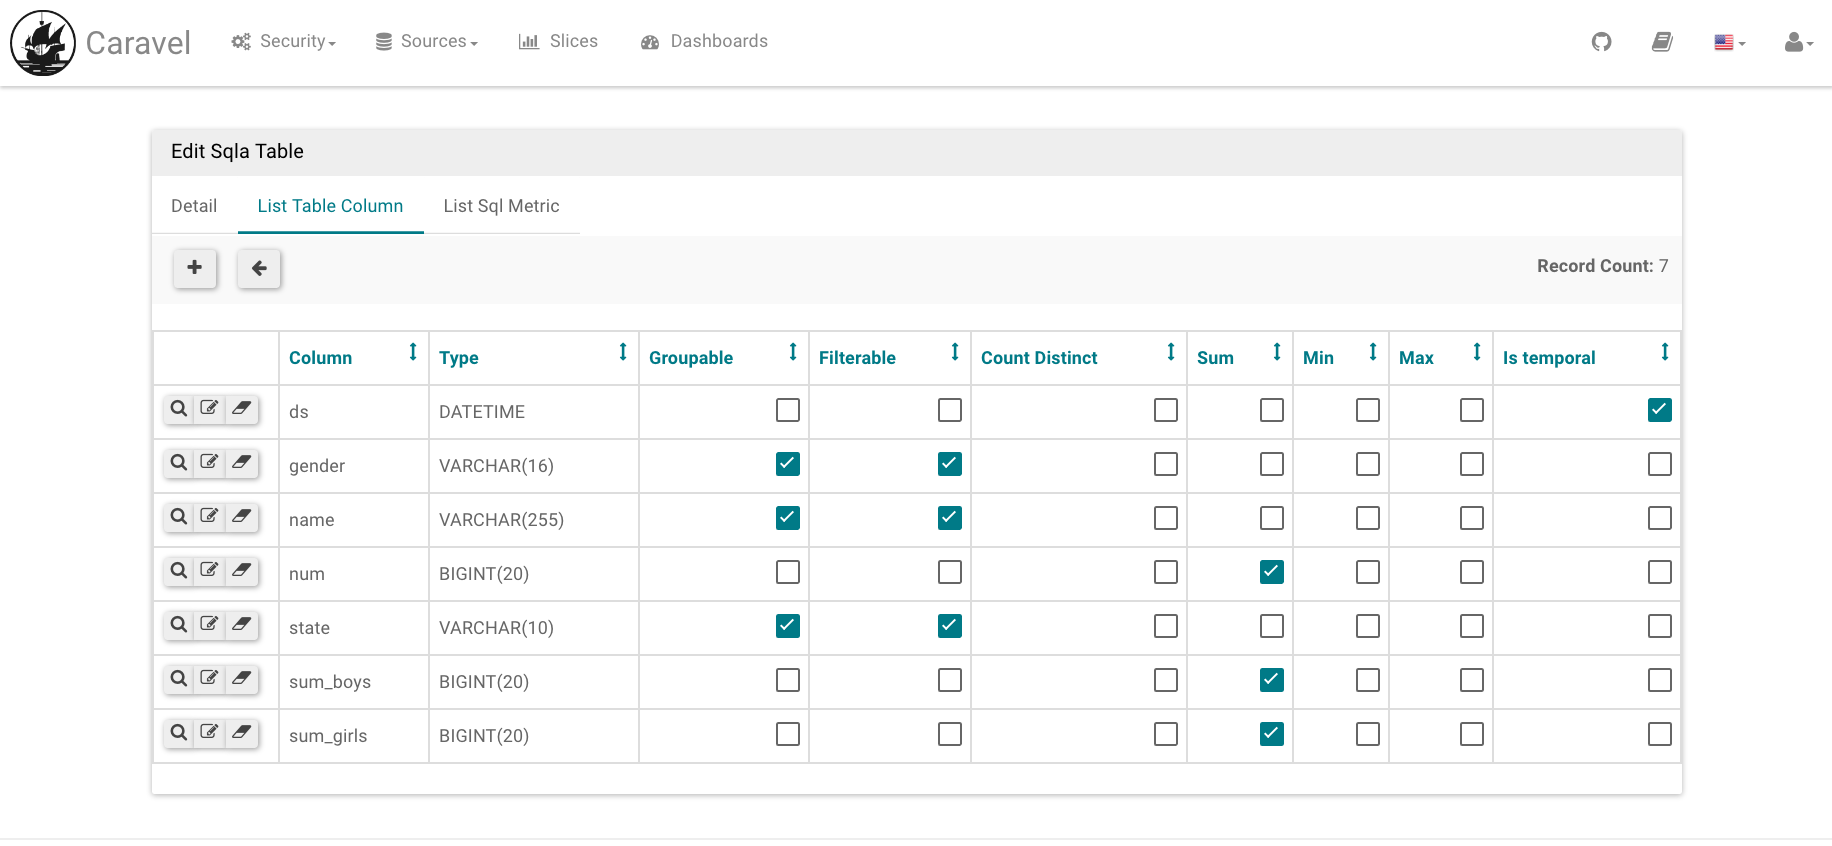Screen dimensions: 1832x846
Task: Click the magnifier icon for ds row
Action: click(179, 409)
